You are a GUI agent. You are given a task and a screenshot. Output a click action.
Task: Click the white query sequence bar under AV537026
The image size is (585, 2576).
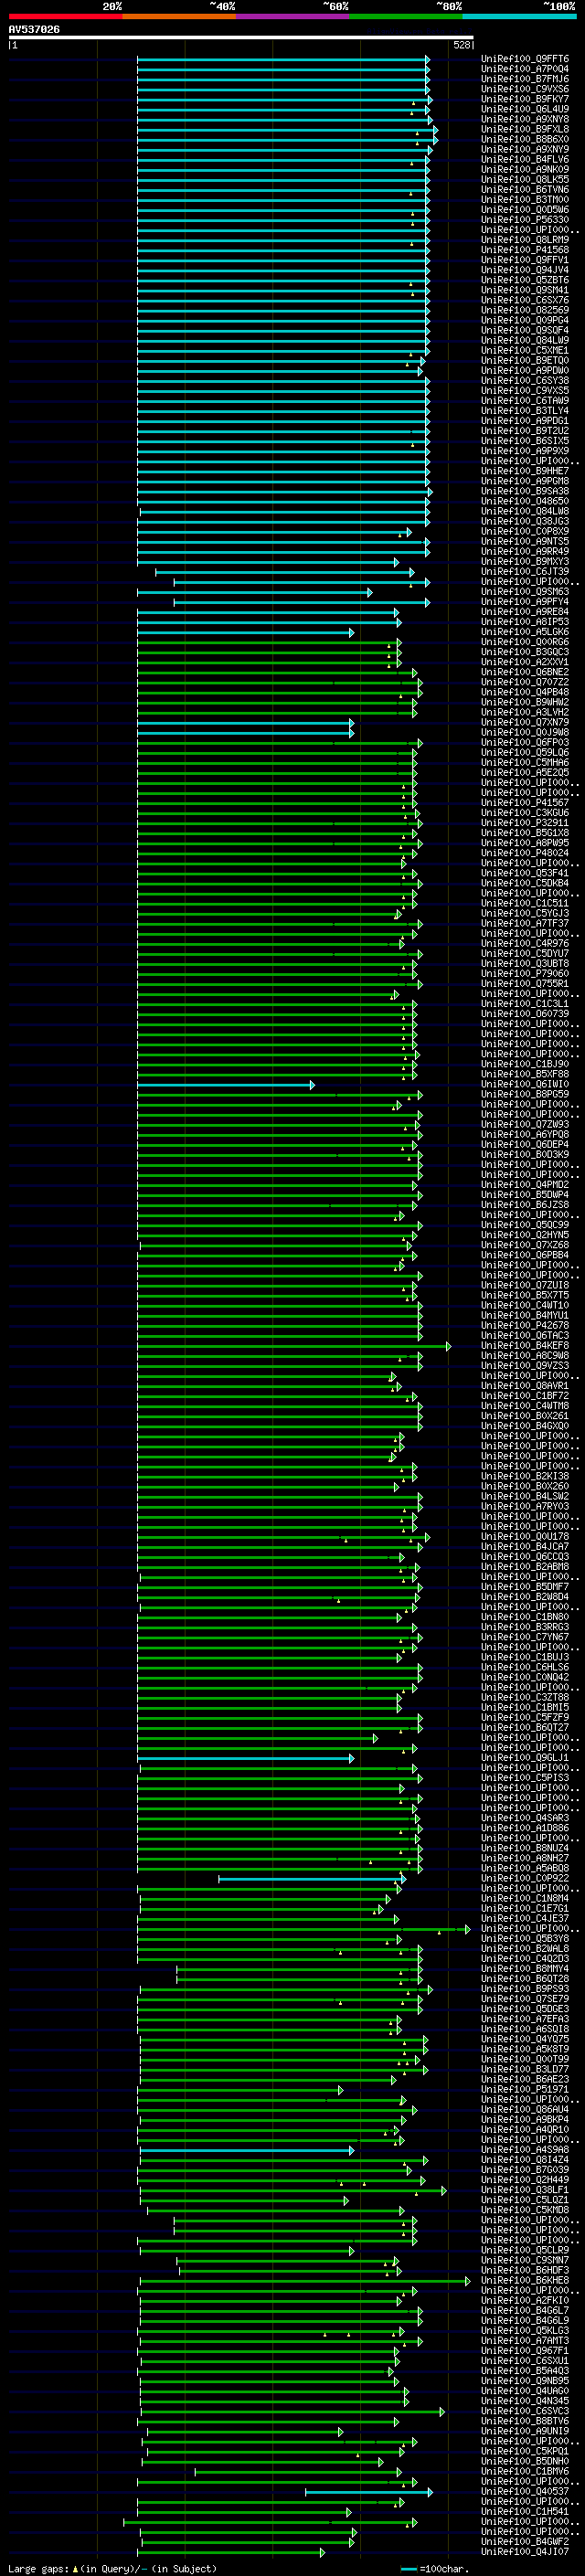pyautogui.click(x=241, y=38)
